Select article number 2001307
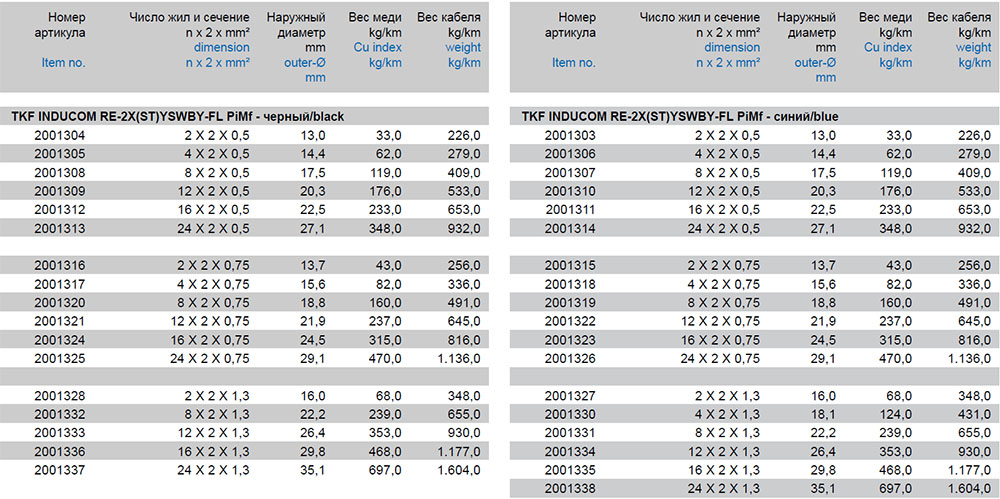The height and width of the screenshot is (499, 1000). [570, 172]
